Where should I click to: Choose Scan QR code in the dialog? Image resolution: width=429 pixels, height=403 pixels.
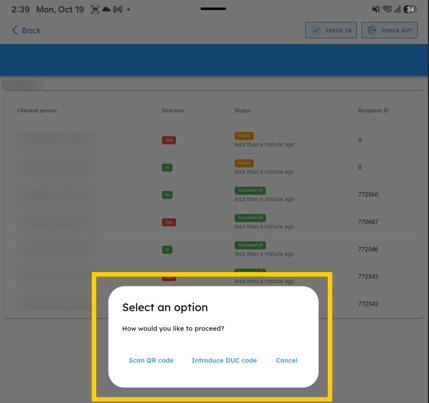(x=151, y=360)
